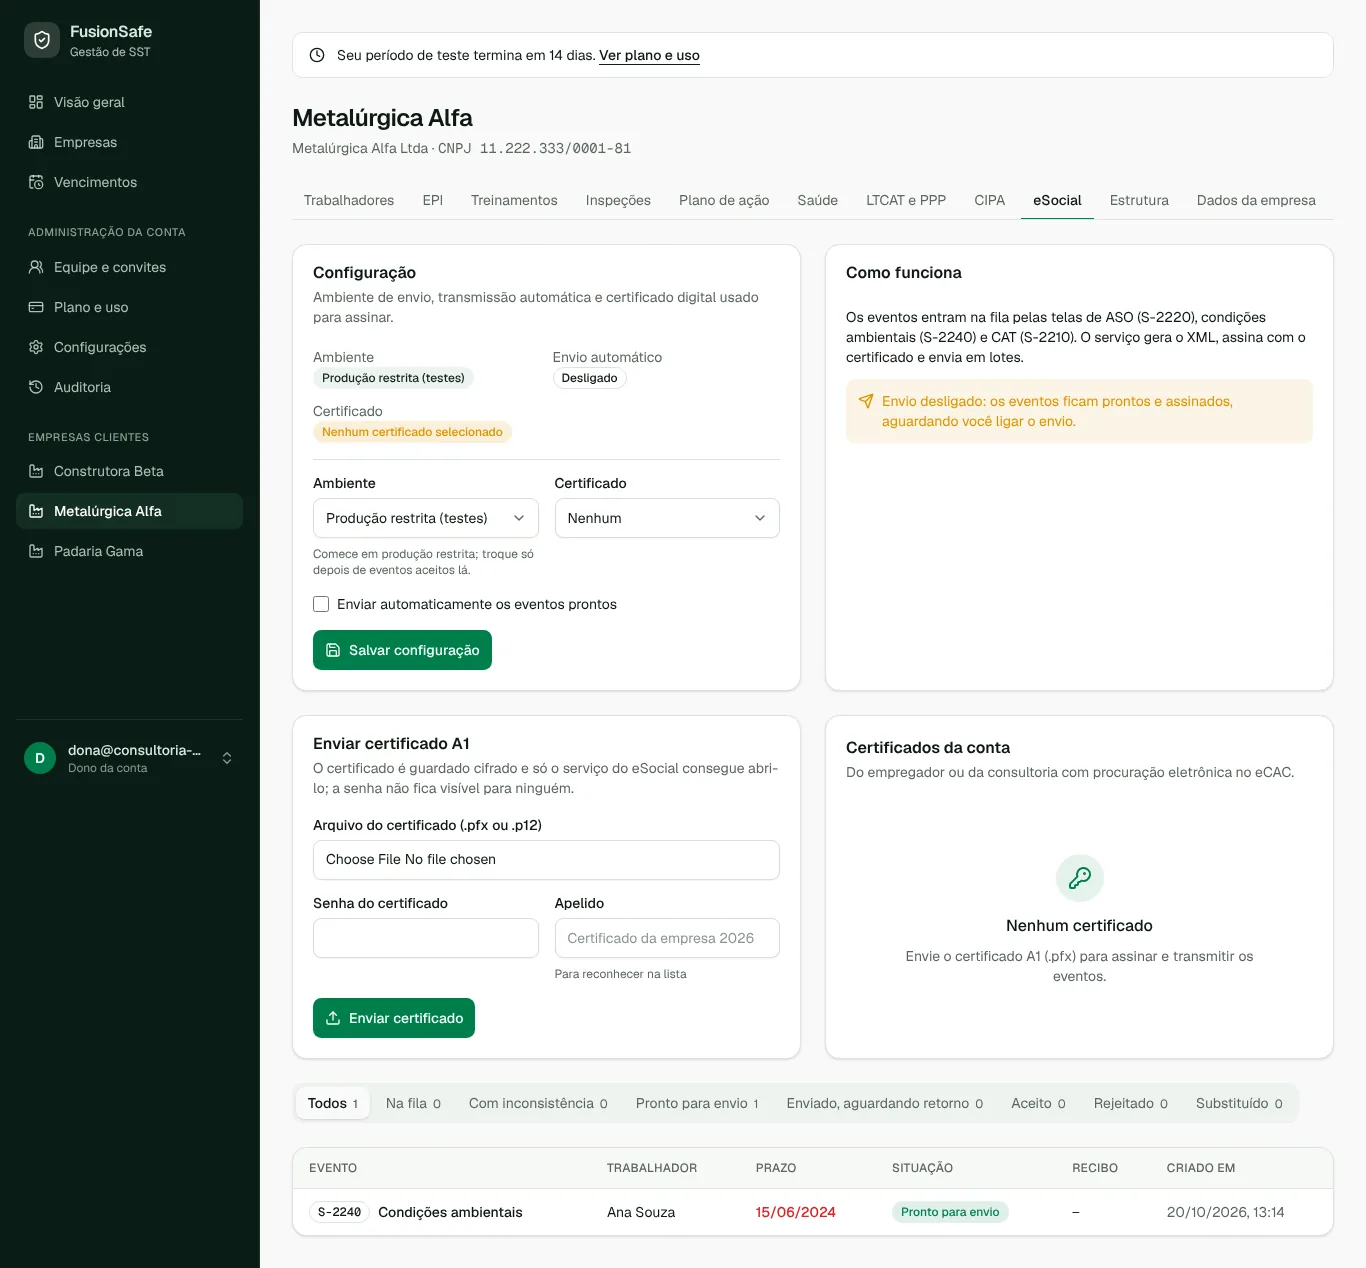Image resolution: width=1366 pixels, height=1268 pixels.
Task: Click the Configurações gear icon
Action: [x=36, y=347]
